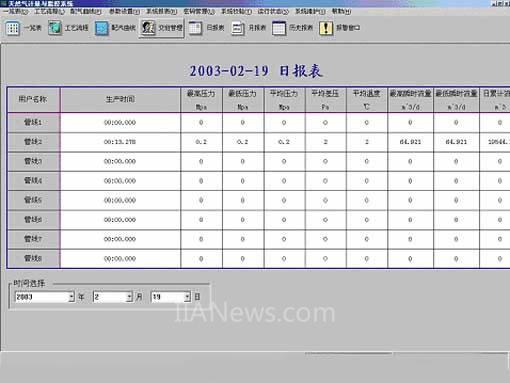The height and width of the screenshot is (383, 510).
Task: Open the 帮助 help menu
Action: coord(341,11)
